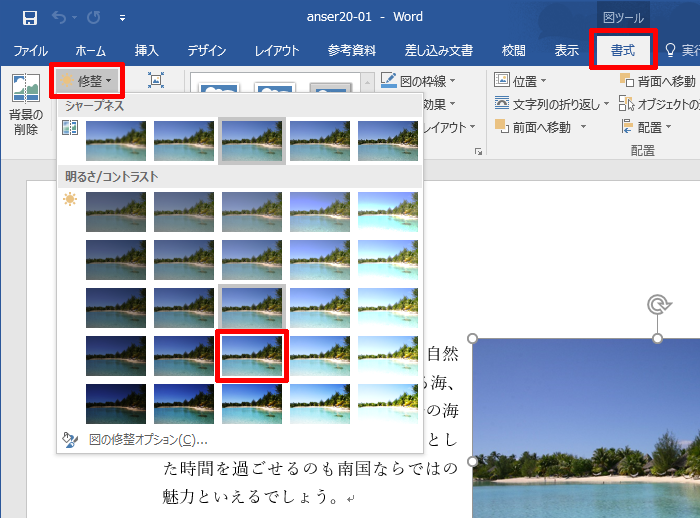The image size is (700, 518).
Task: Open 文字列の折り返し wrap text dropdown
Action: [x=552, y=104]
